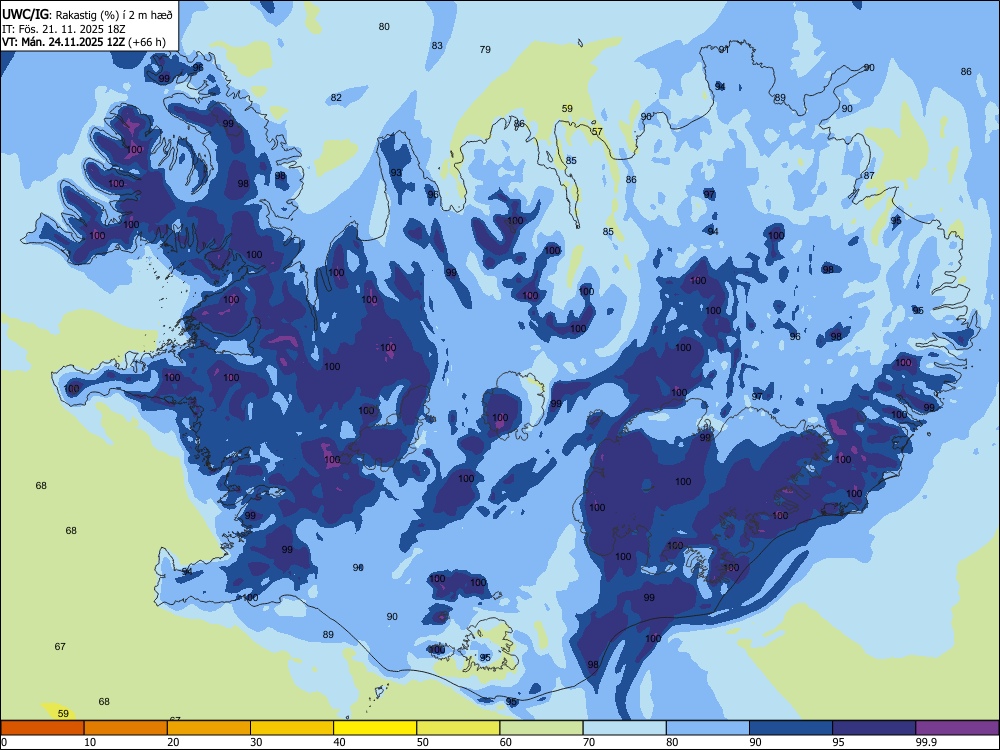Choose the medium blue 90–95 legend swatch
Image resolution: width=1000 pixels, height=750 pixels.
coord(791,728)
